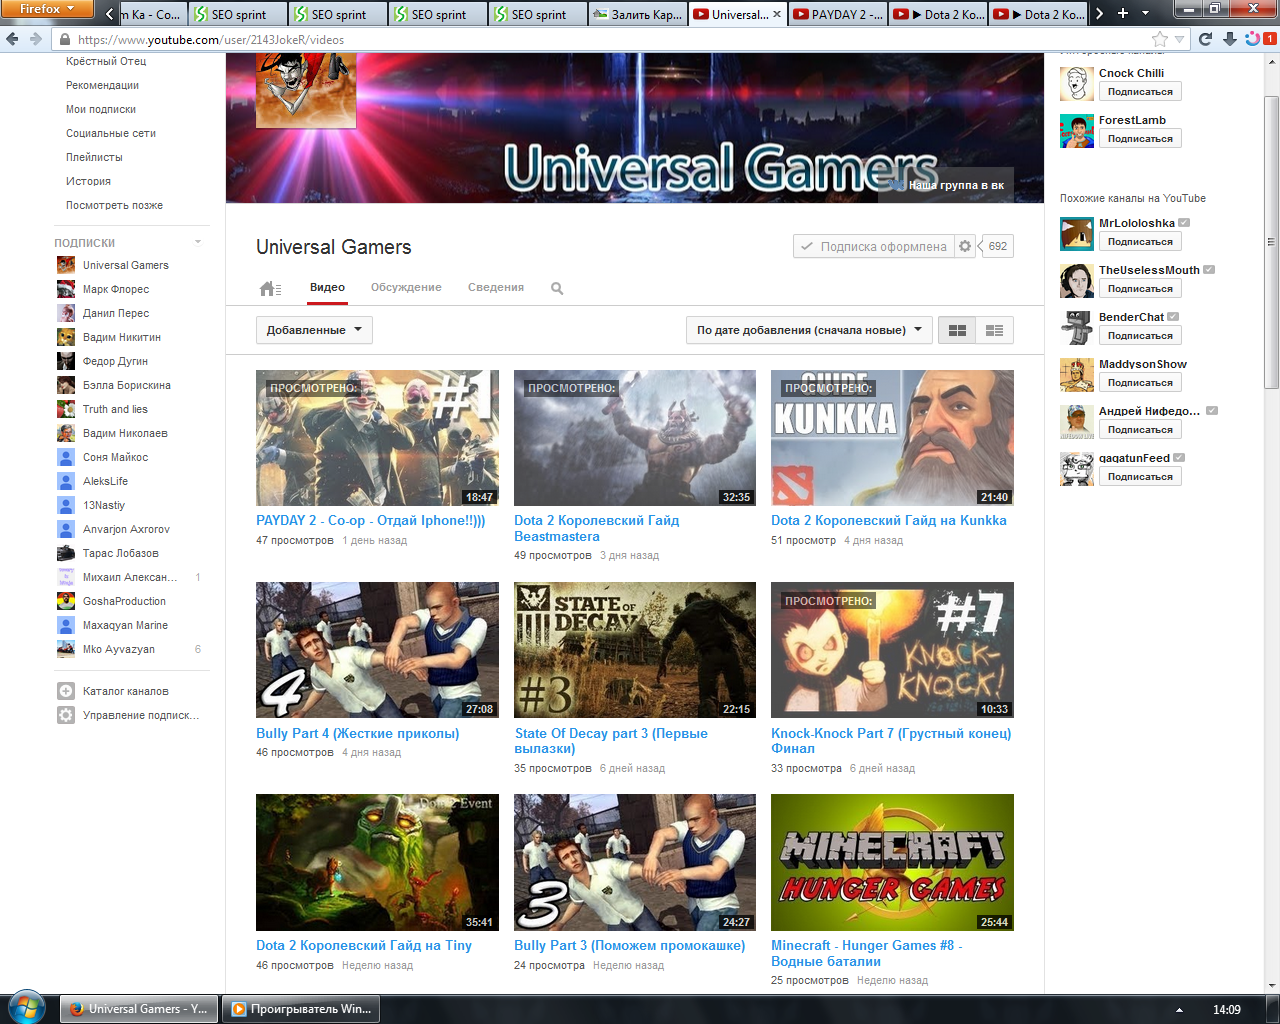Open TheUselessMouth channel avatar
Viewport: 1280px width, 1024px height.
tap(1077, 281)
